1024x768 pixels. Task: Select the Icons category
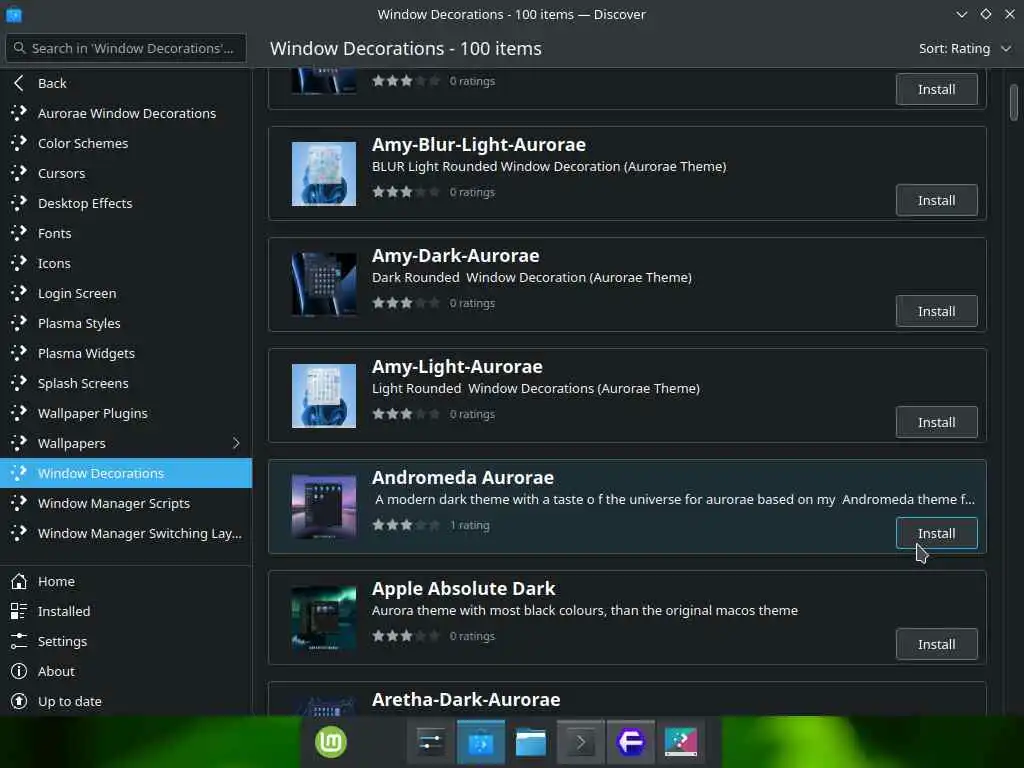coord(126,263)
